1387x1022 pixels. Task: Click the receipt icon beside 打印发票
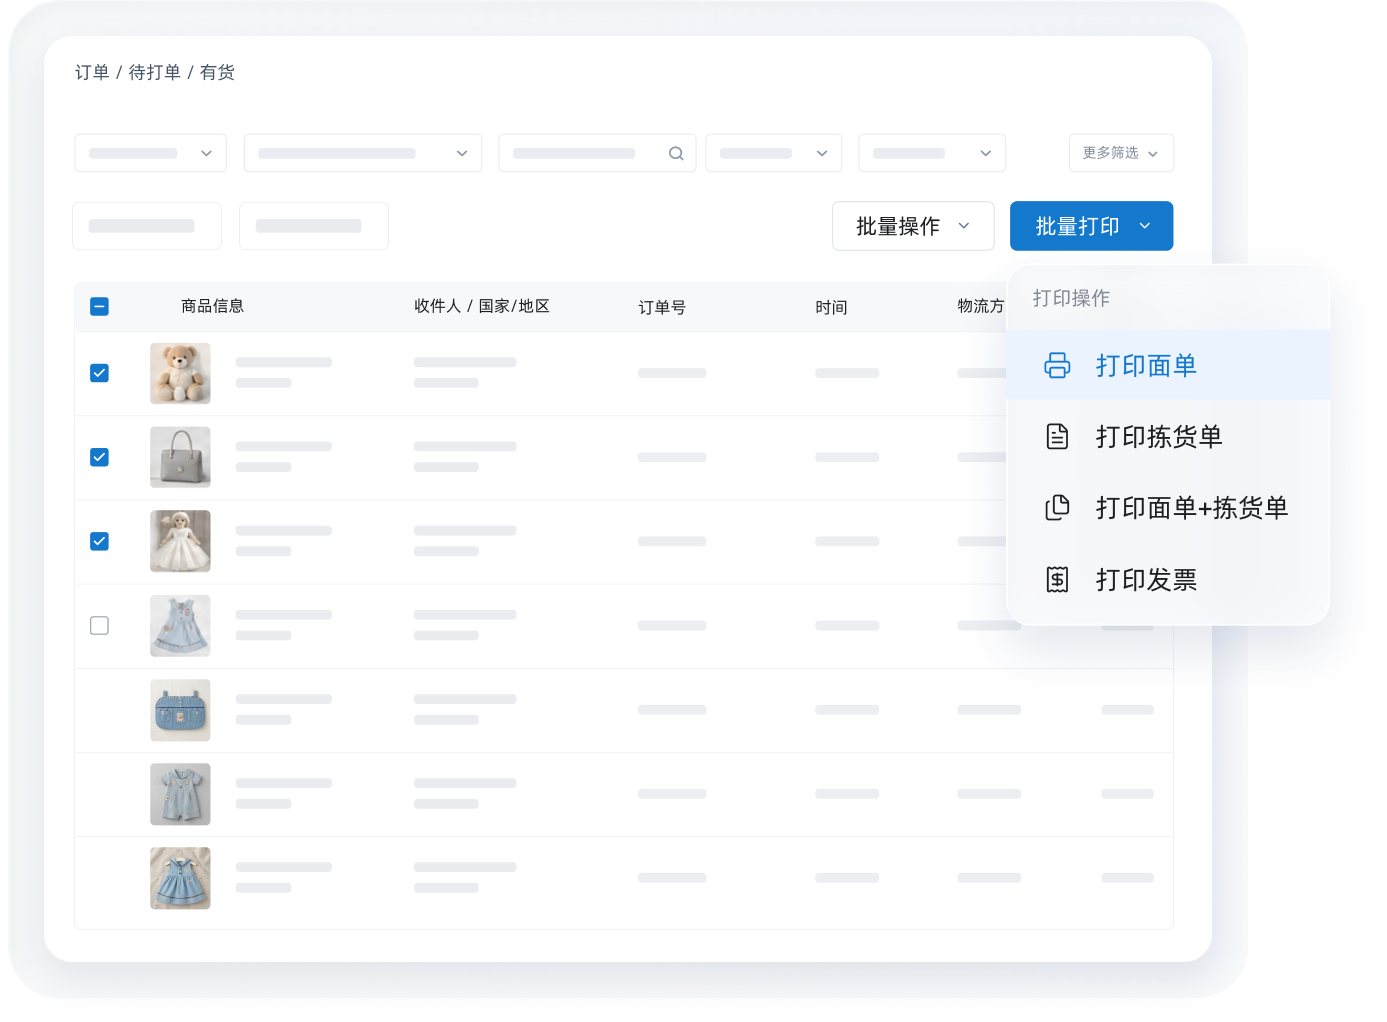[x=1057, y=579]
